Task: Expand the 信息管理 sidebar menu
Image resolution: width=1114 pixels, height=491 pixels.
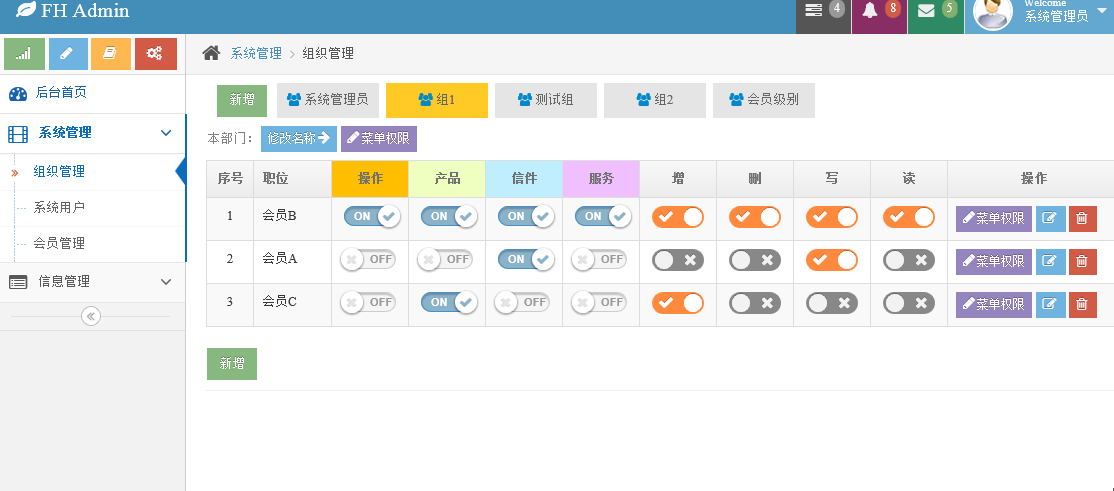Action: [x=166, y=281]
